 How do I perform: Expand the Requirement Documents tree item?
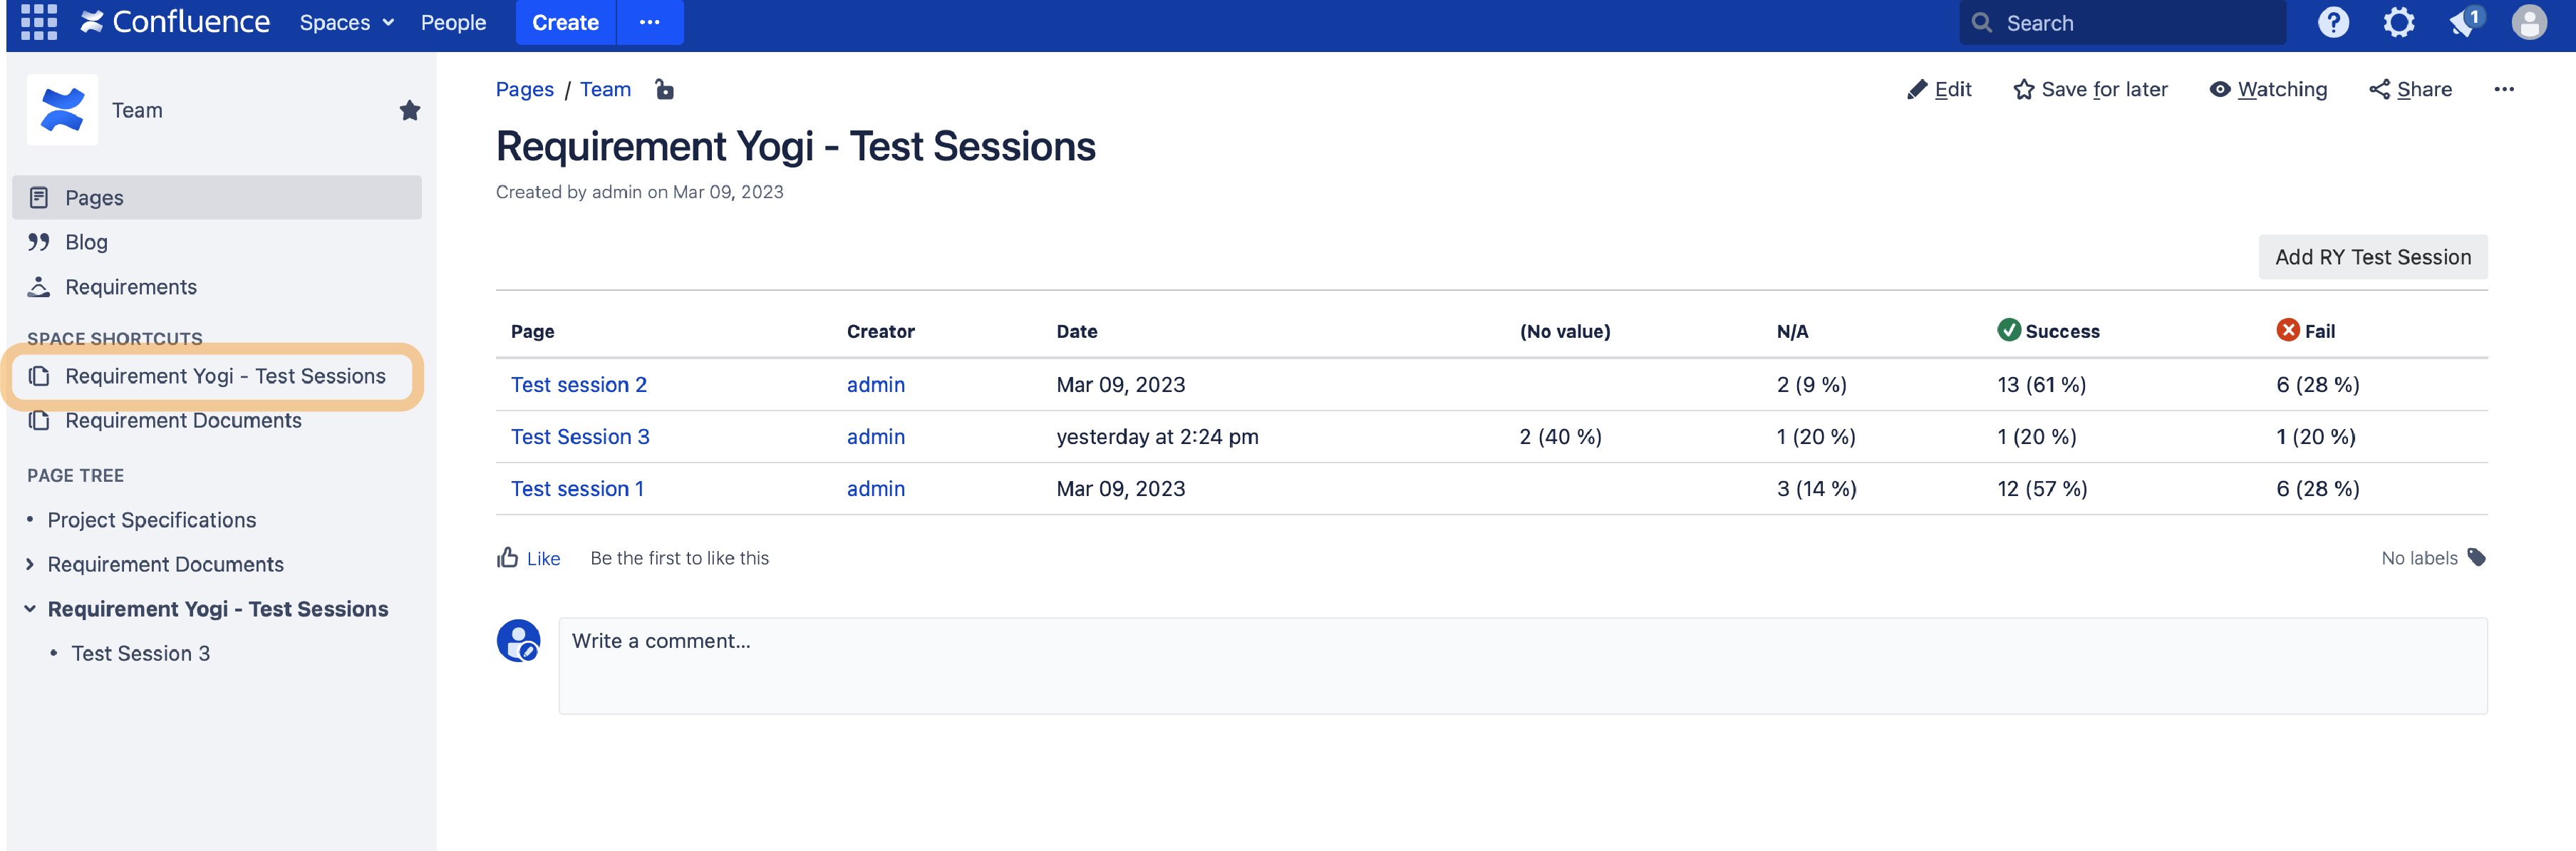(29, 564)
